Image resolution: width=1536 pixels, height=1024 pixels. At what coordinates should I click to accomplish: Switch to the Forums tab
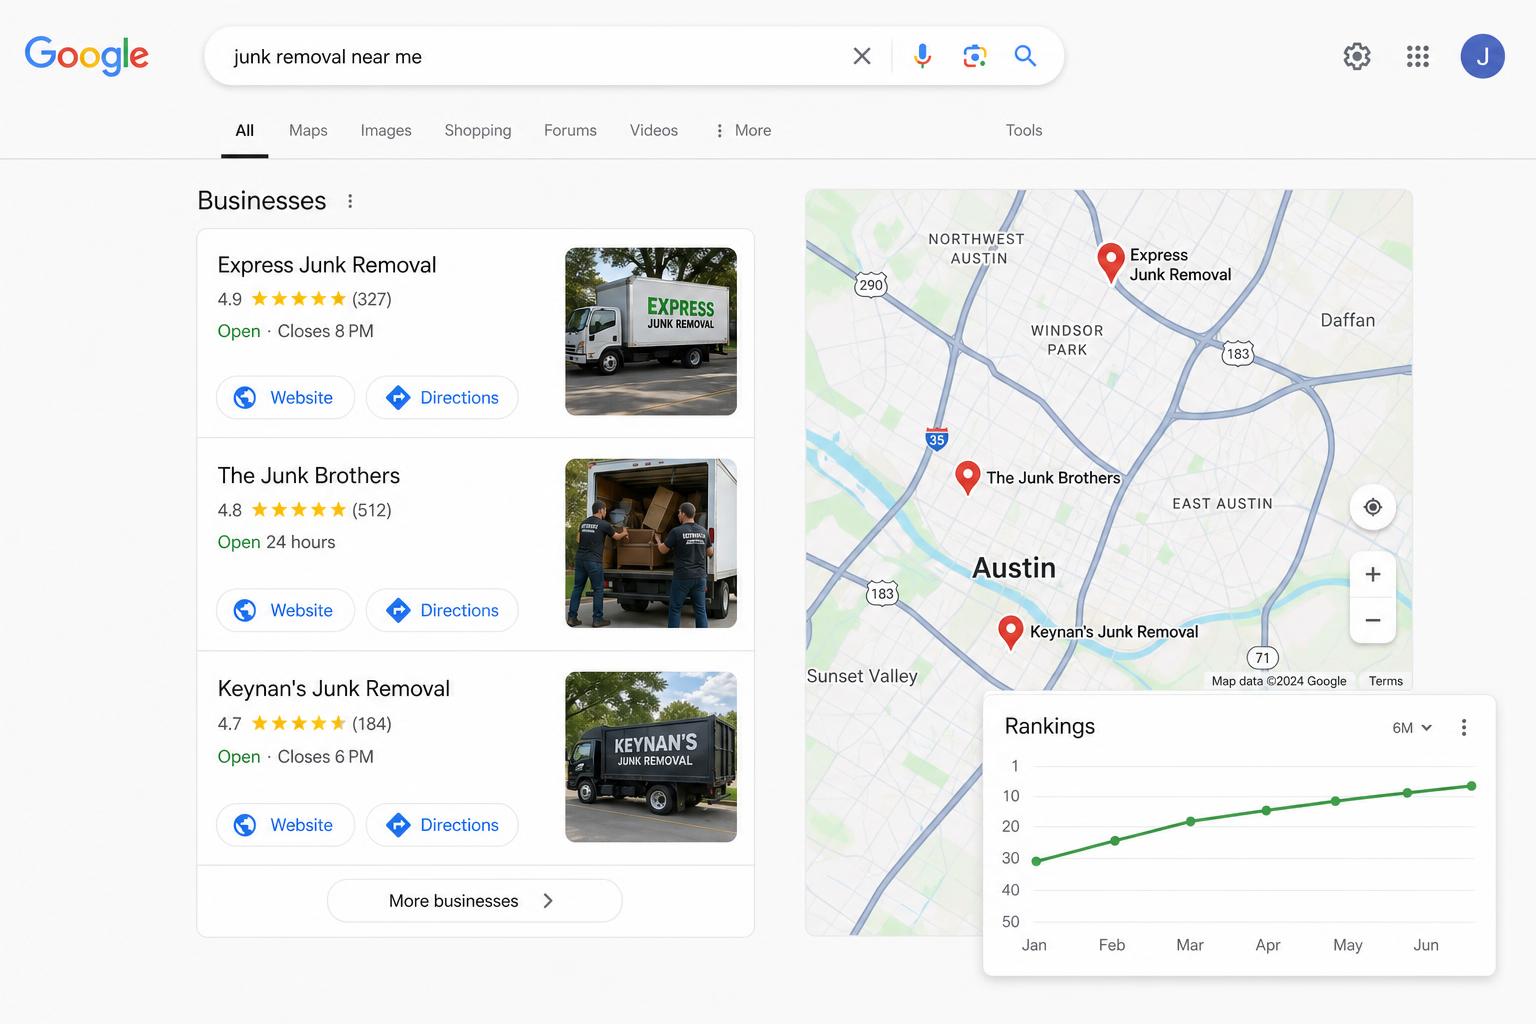[x=570, y=130]
